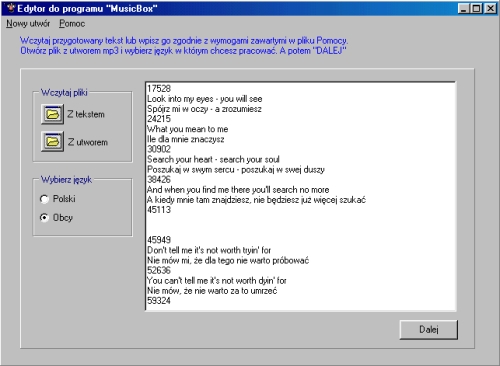This screenshot has height=366, width=500.
Task: Click the line "Look into my eyes - you will see"
Action: pos(205,99)
